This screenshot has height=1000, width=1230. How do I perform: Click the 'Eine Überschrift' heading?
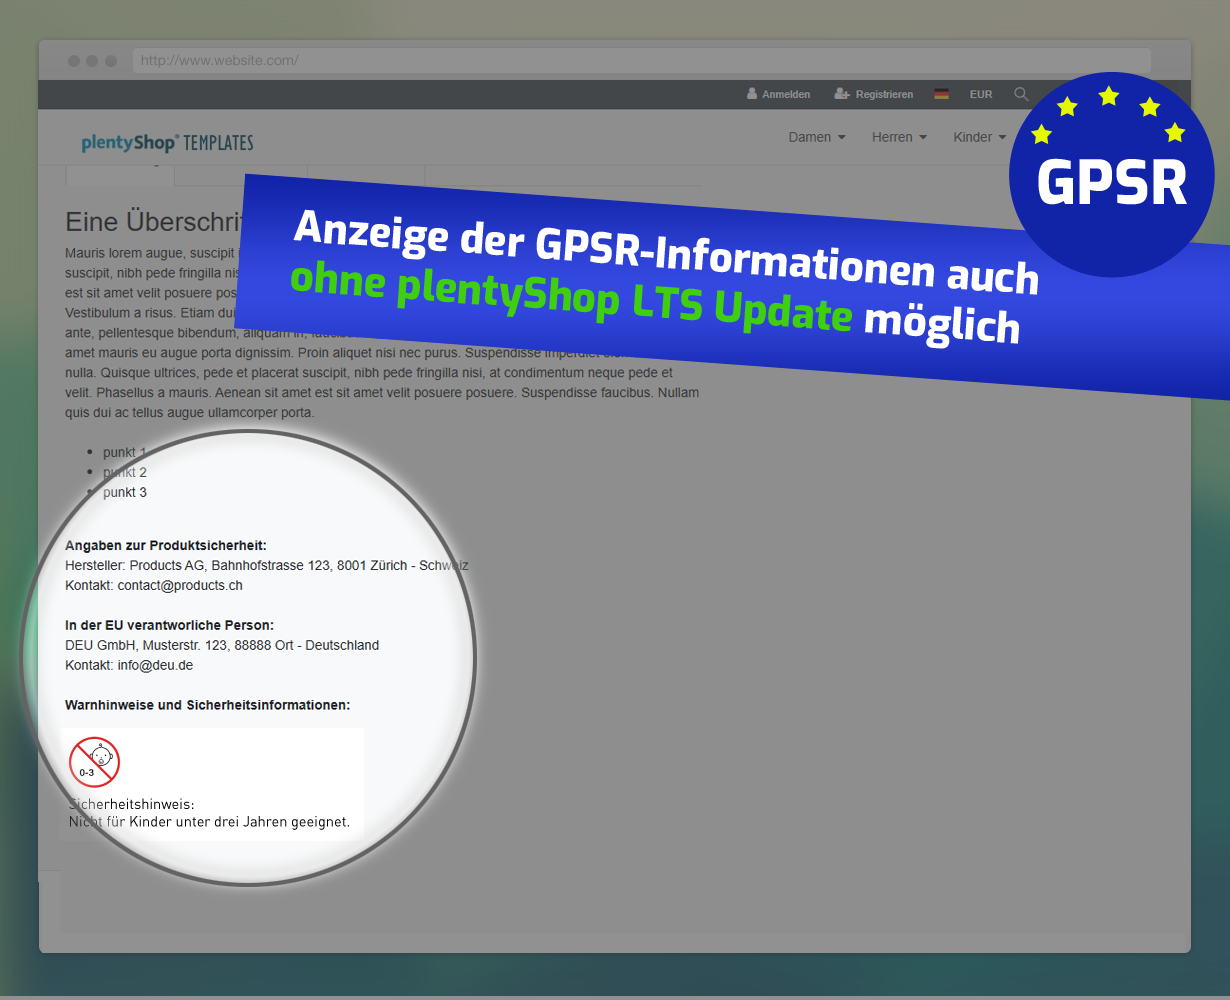(x=155, y=222)
